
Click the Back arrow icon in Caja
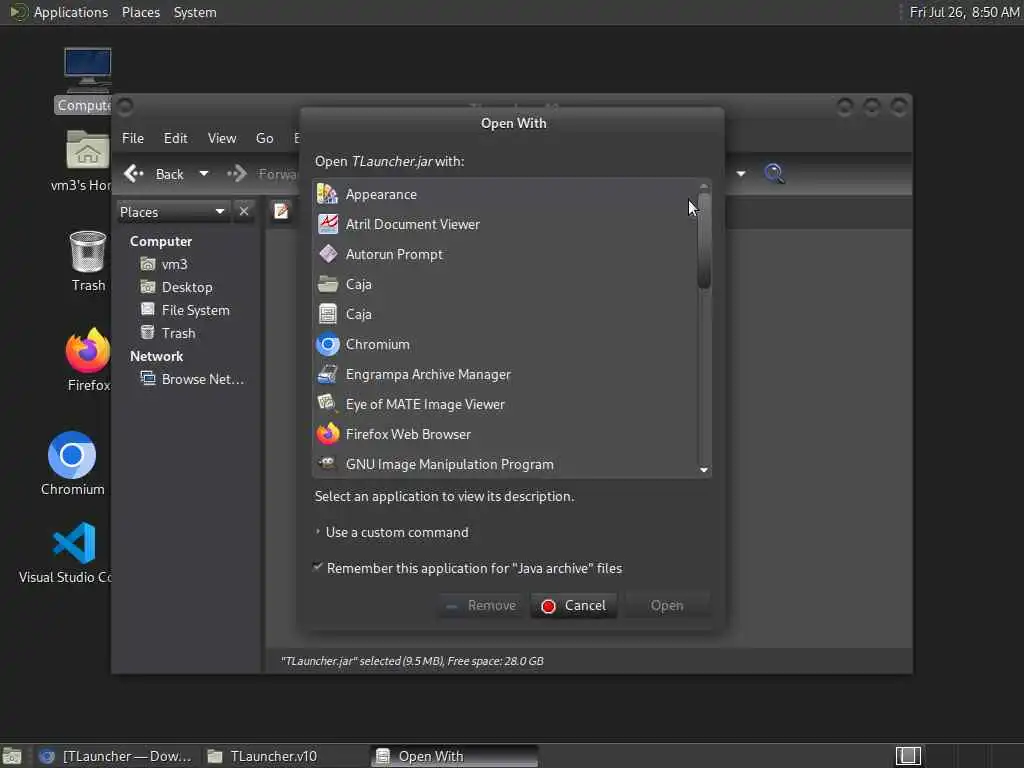coord(134,174)
